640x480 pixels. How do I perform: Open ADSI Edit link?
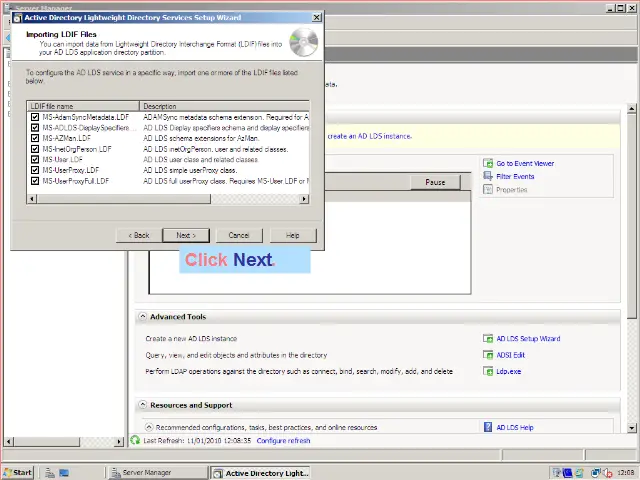click(510, 355)
